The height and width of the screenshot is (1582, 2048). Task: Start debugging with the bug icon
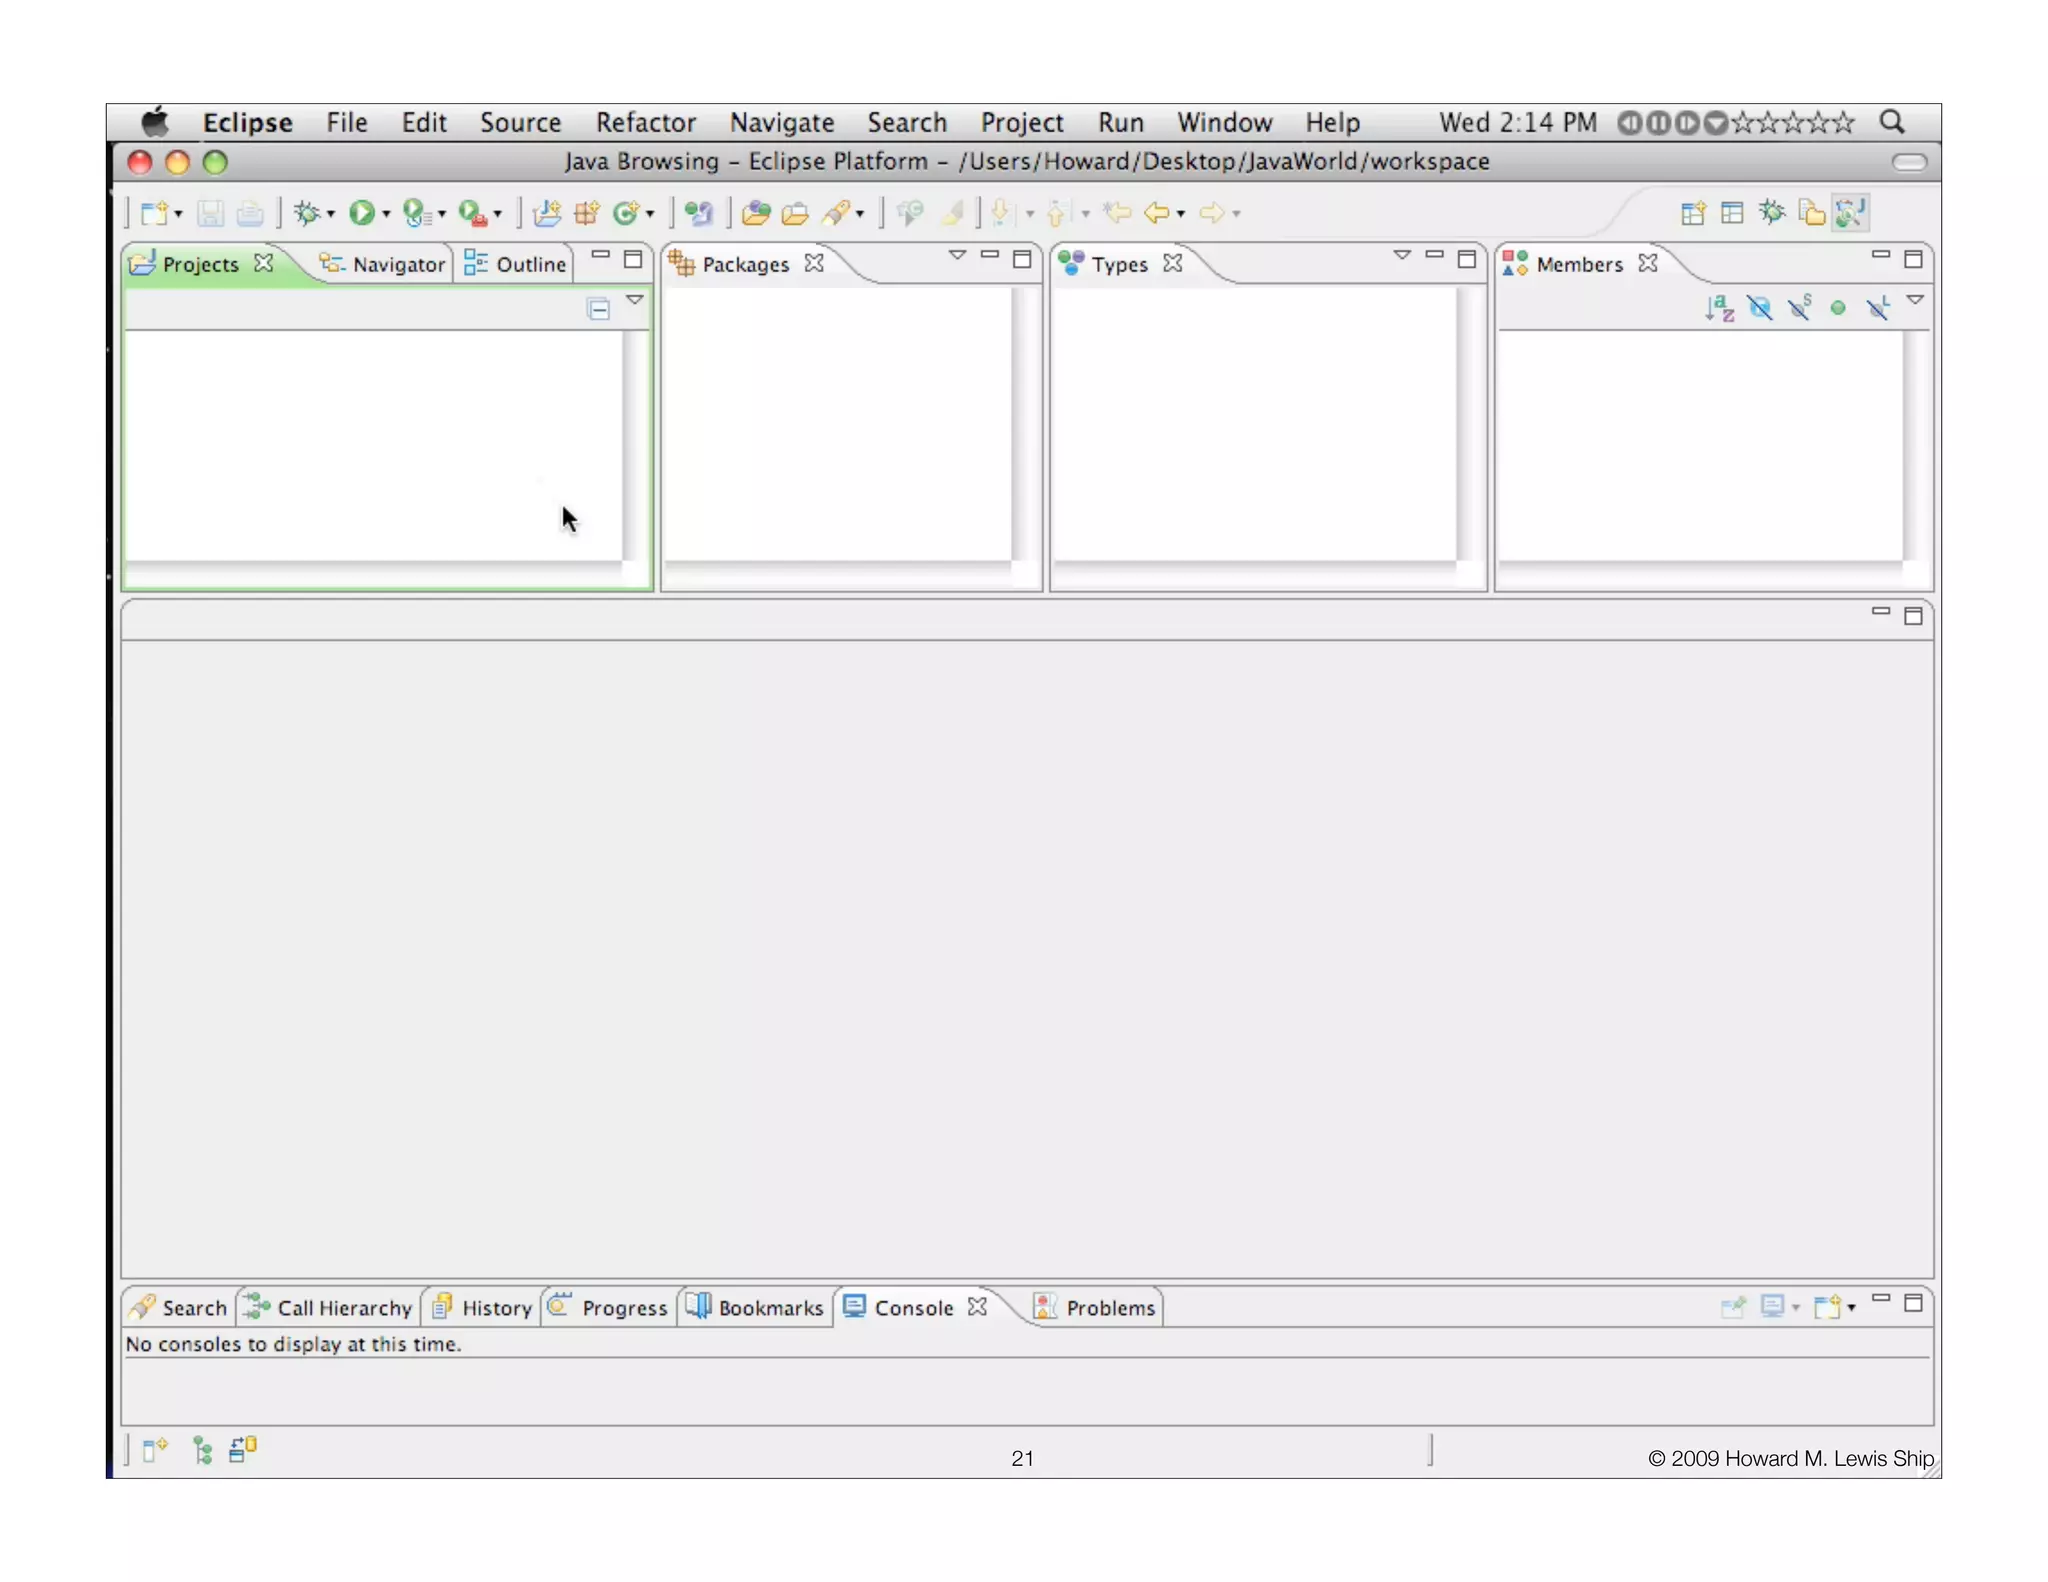[307, 213]
